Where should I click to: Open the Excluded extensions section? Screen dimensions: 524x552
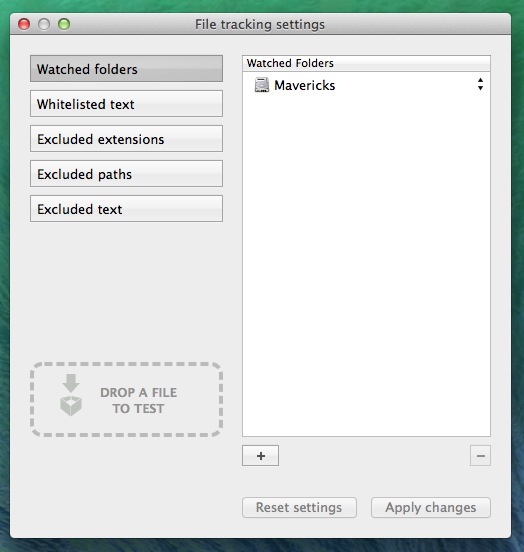[126, 139]
